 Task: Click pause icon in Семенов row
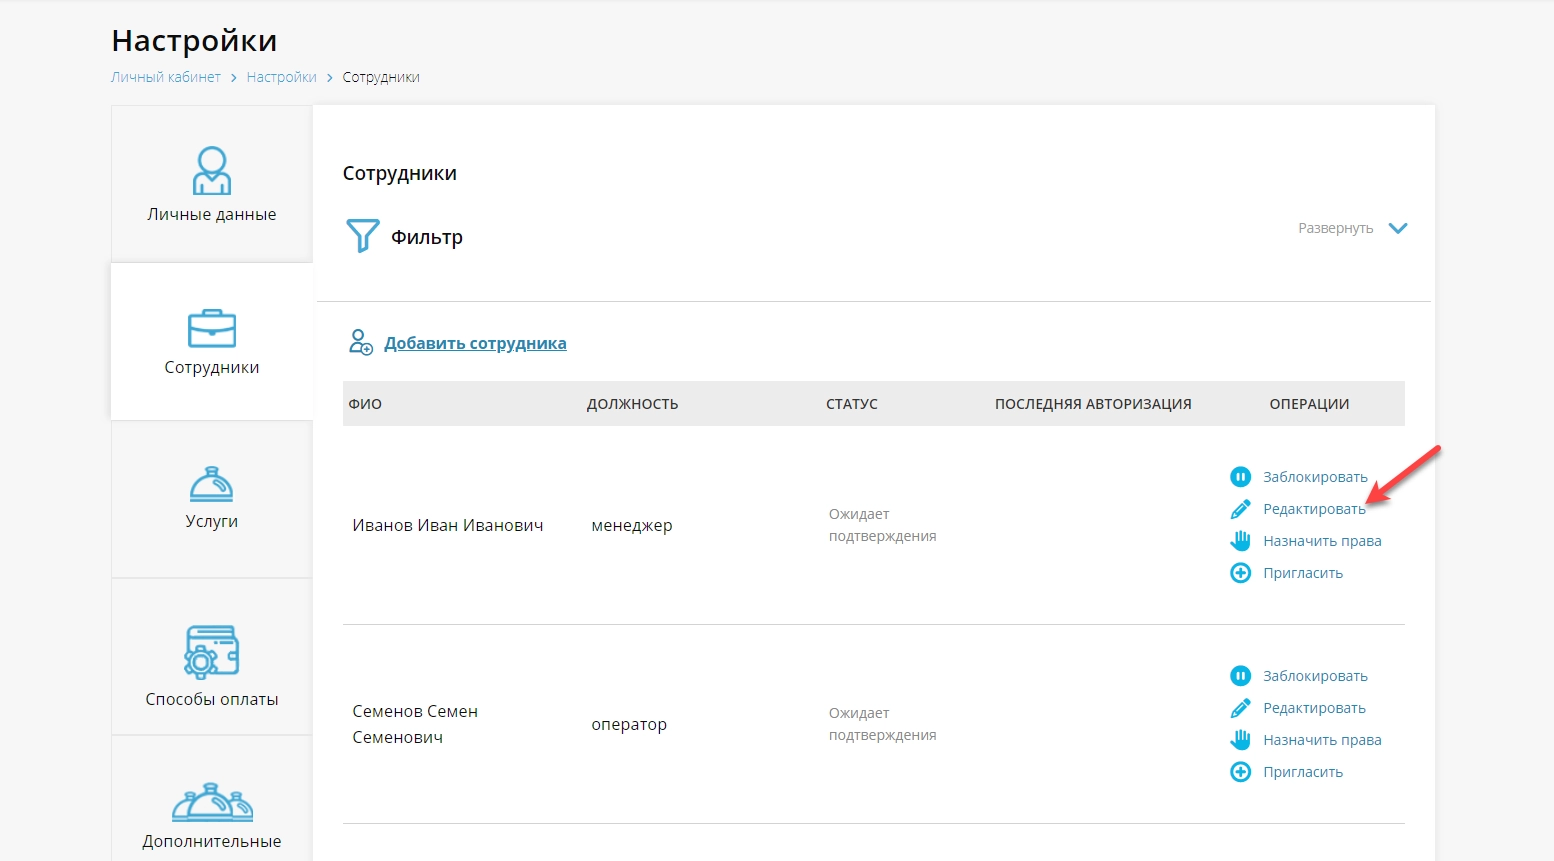point(1240,676)
